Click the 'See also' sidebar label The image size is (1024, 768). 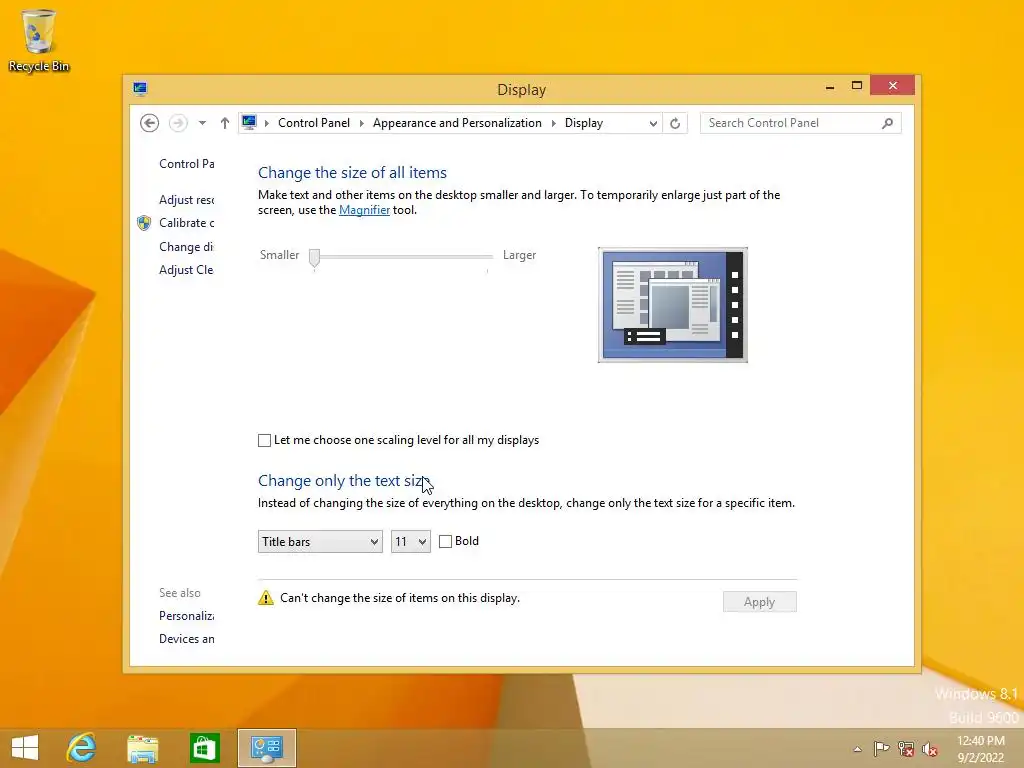tap(180, 593)
